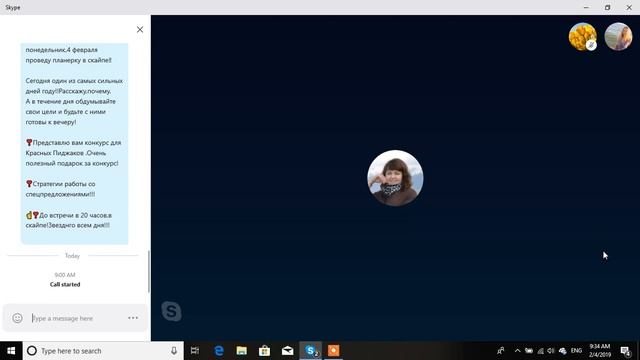Select the yellow flowers participant avatar

click(582, 37)
